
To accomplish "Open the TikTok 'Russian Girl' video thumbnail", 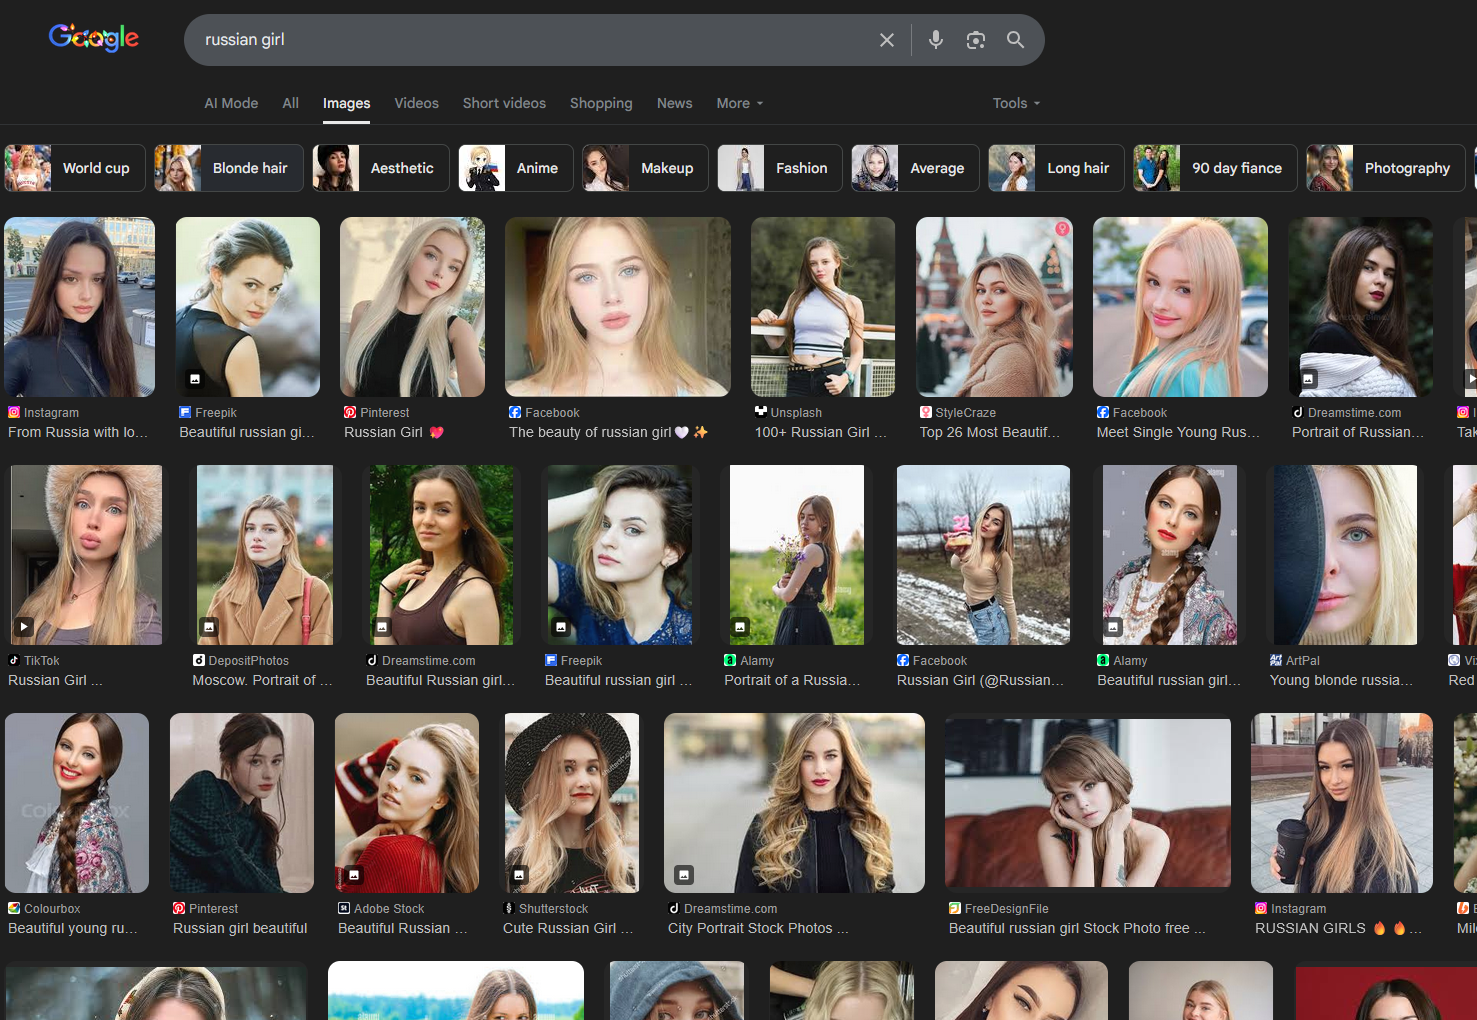I will (87, 555).
